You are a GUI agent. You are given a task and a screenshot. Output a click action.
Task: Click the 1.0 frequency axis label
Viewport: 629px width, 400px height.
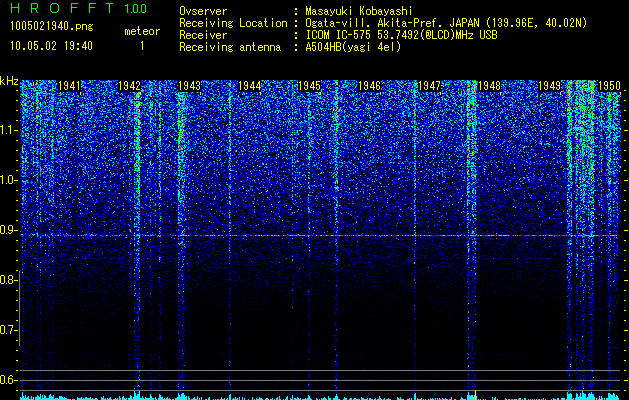click(x=8, y=180)
